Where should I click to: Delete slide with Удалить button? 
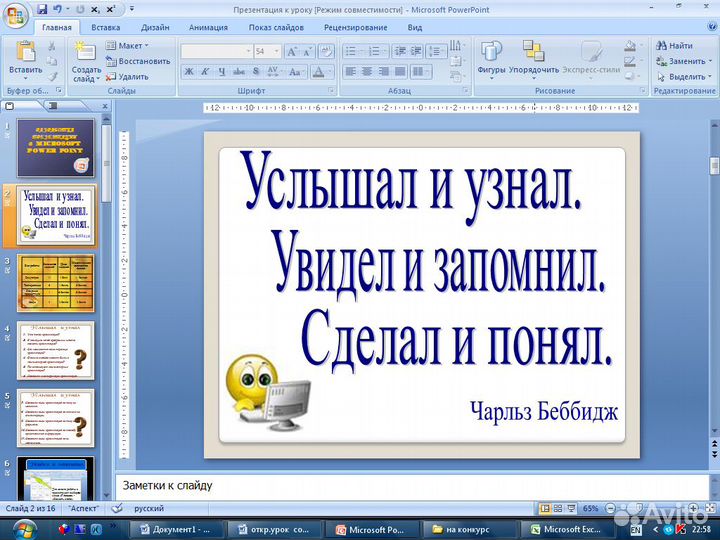click(127, 77)
